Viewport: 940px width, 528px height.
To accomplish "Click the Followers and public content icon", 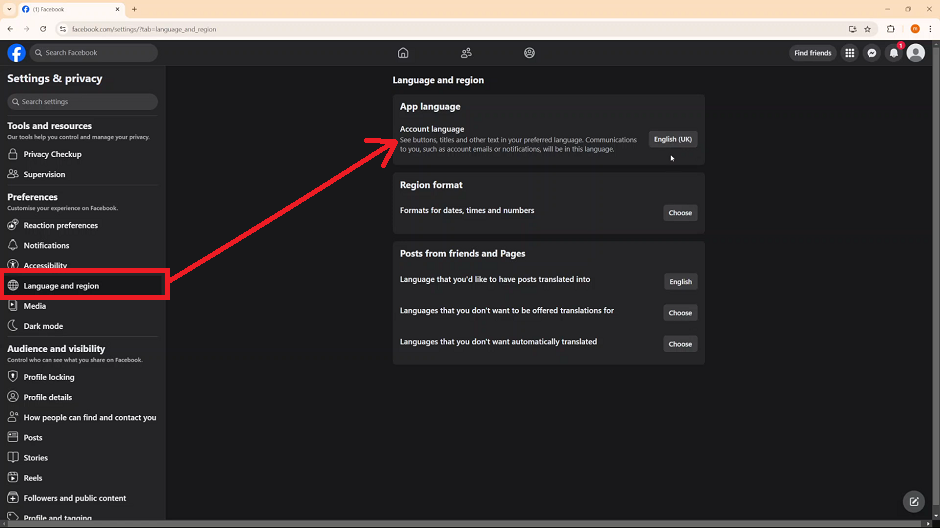I will (x=13, y=498).
